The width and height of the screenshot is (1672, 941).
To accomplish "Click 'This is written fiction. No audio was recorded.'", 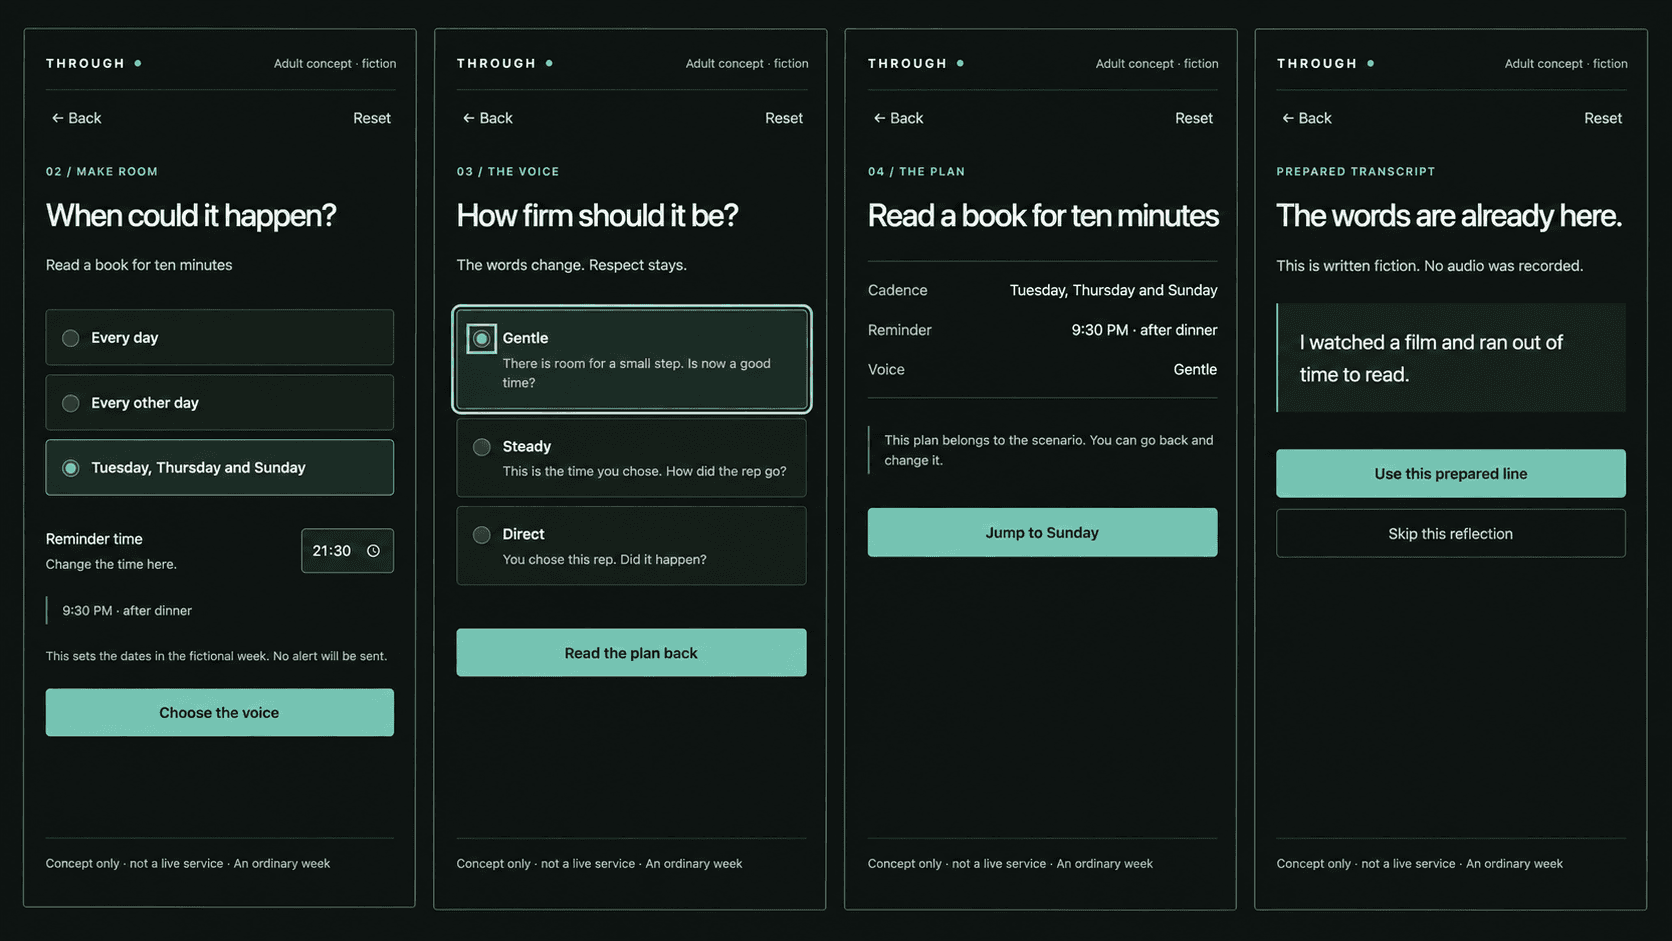I will point(1430,266).
